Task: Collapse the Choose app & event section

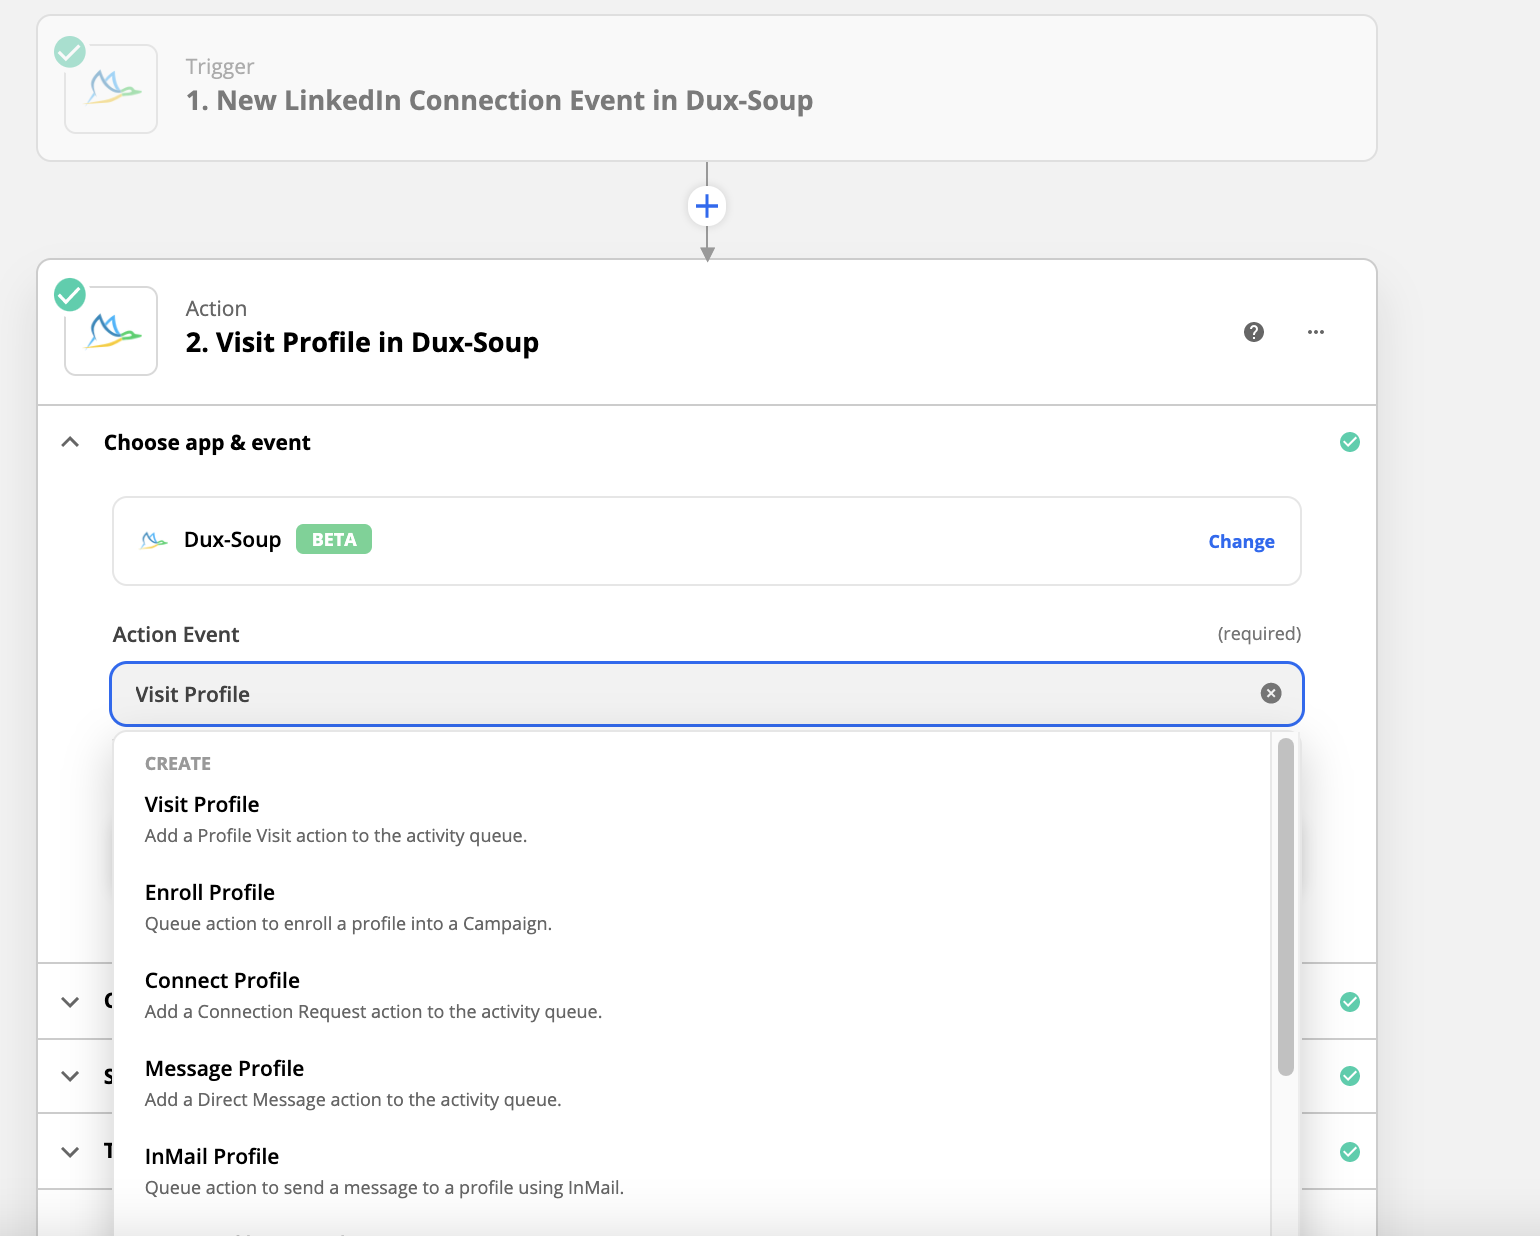Action: point(70,442)
